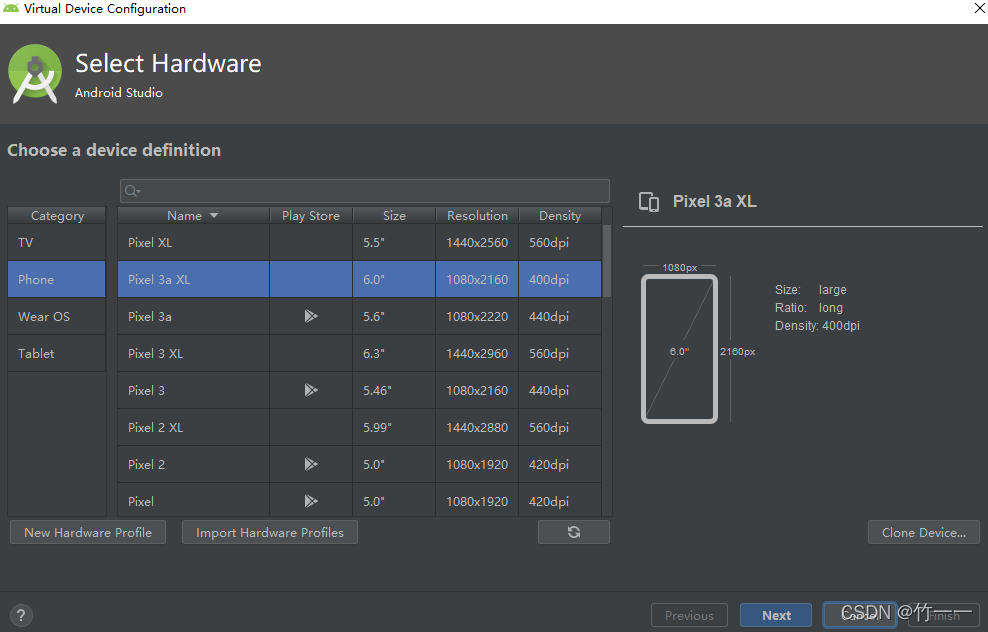Image resolution: width=988 pixels, height=632 pixels.
Task: Click the Play Store icon in Pixel 3 row
Action: (x=311, y=390)
